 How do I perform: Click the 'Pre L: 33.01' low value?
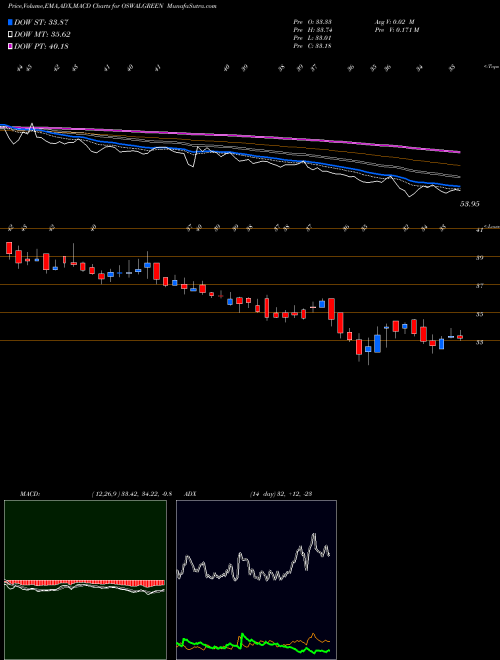coord(312,38)
